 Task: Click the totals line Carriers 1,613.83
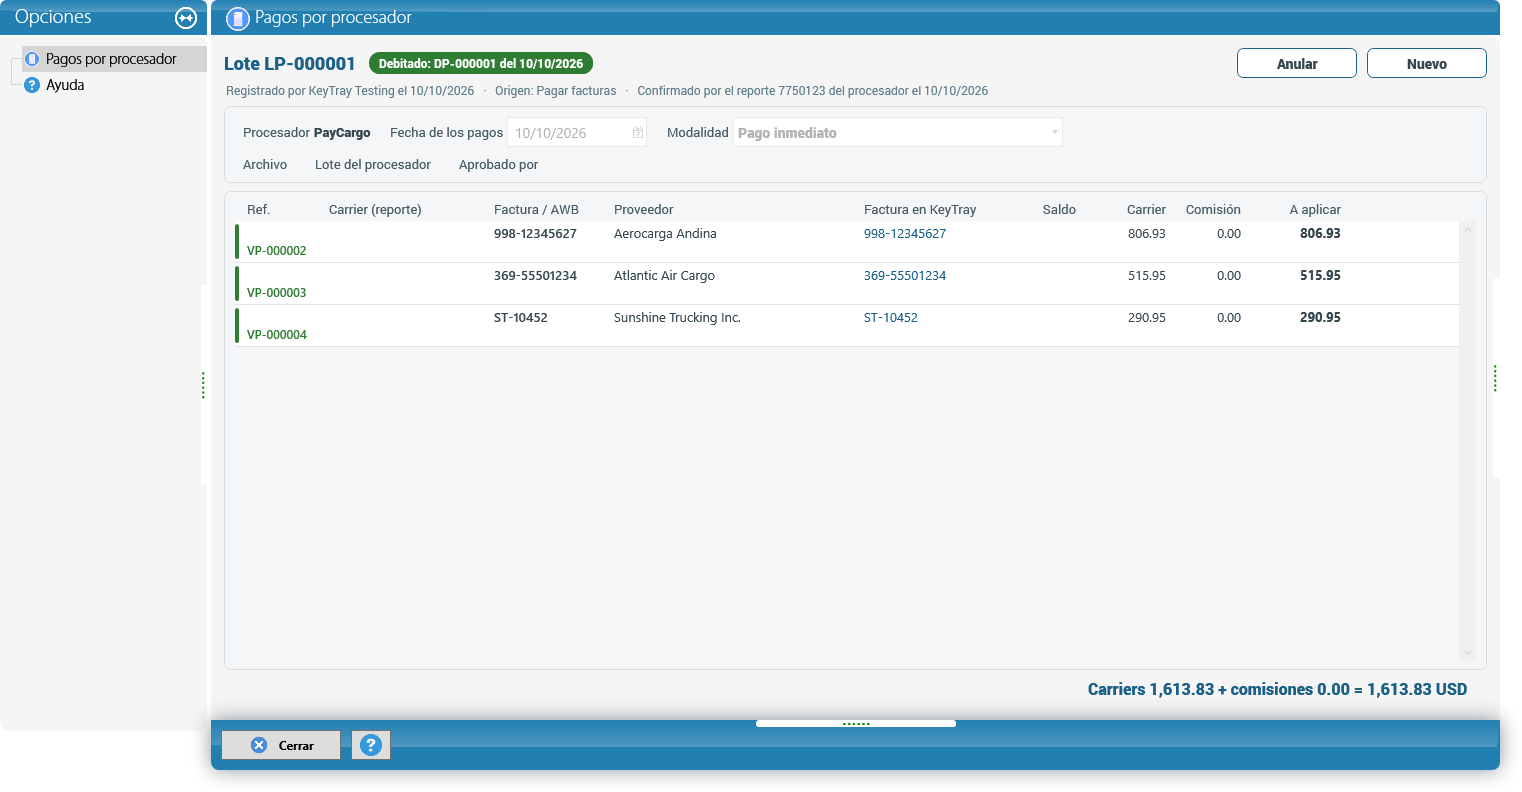[1277, 689]
